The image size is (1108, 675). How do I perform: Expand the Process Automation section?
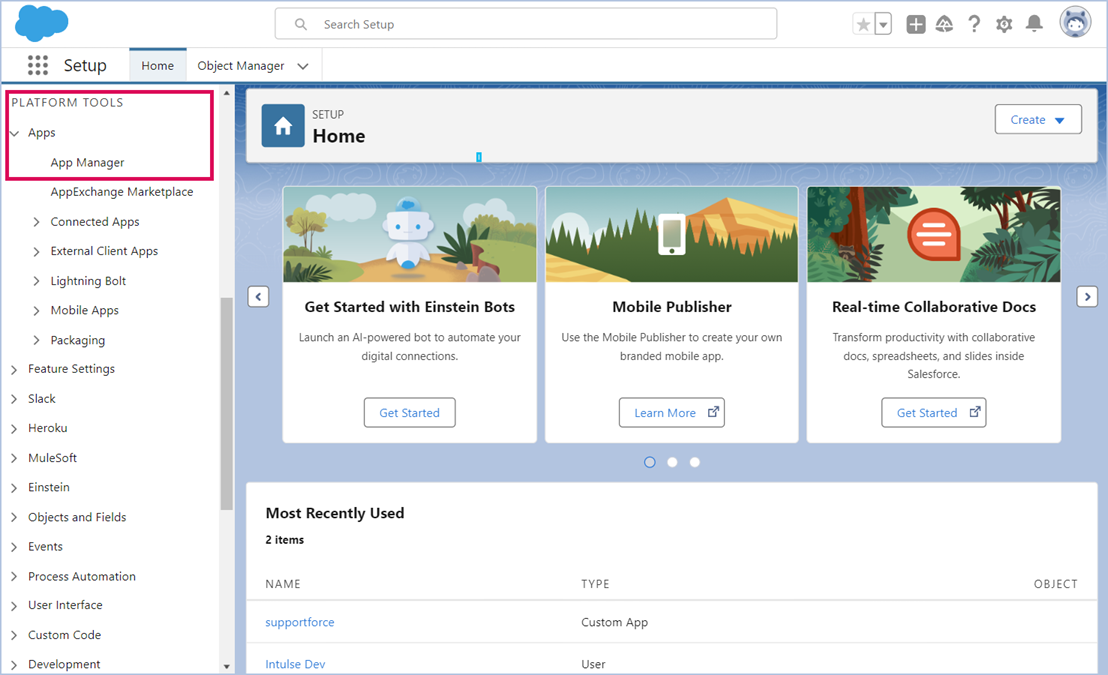[x=14, y=577]
